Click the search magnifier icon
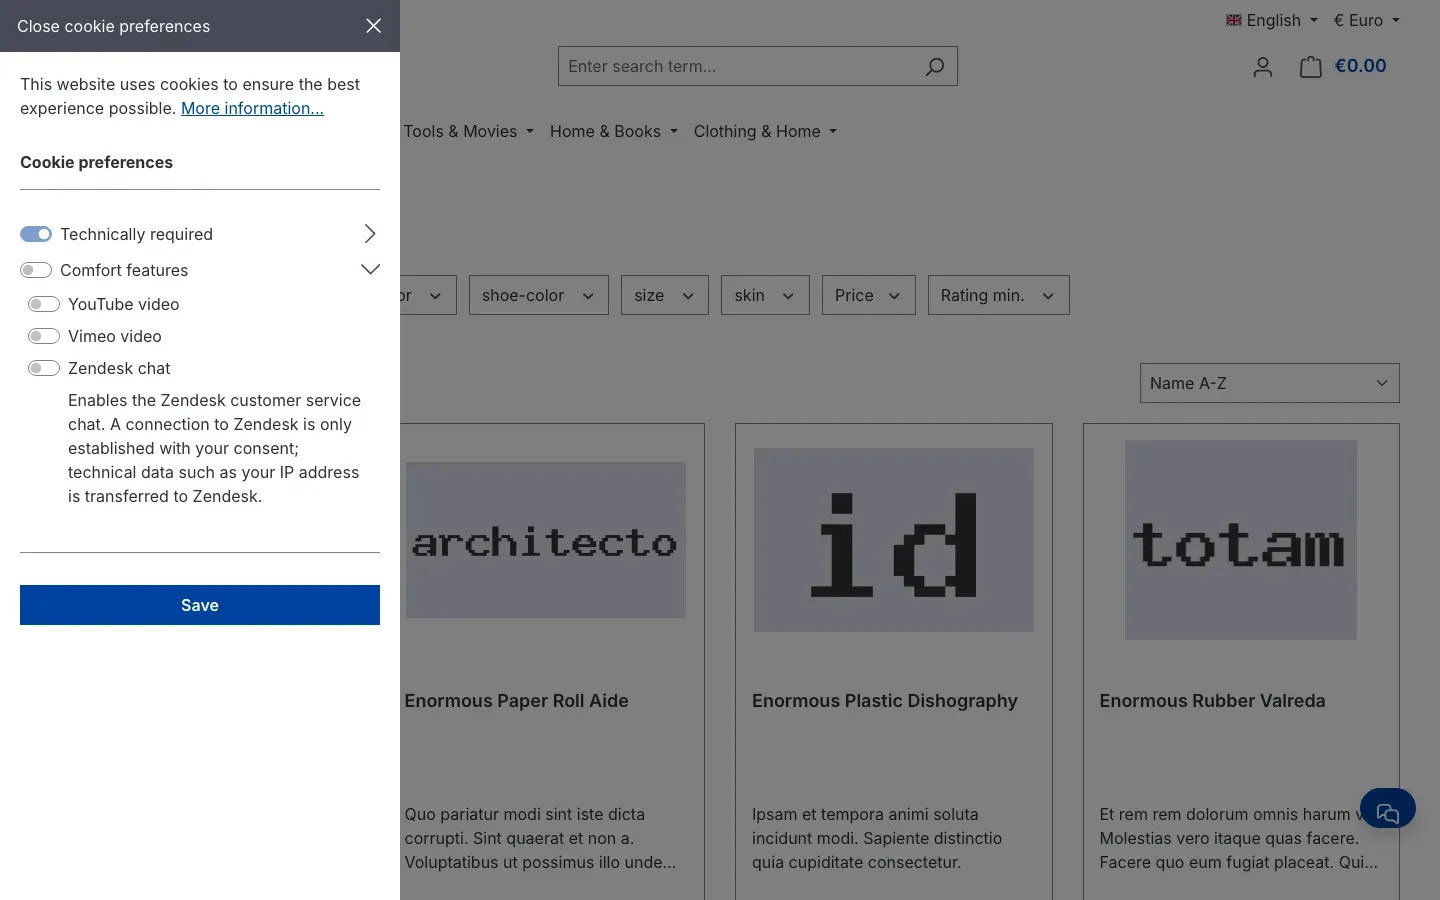1440x900 pixels. click(934, 66)
